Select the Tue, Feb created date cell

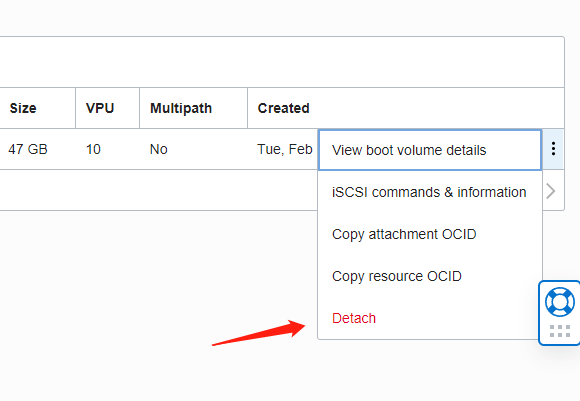point(285,149)
